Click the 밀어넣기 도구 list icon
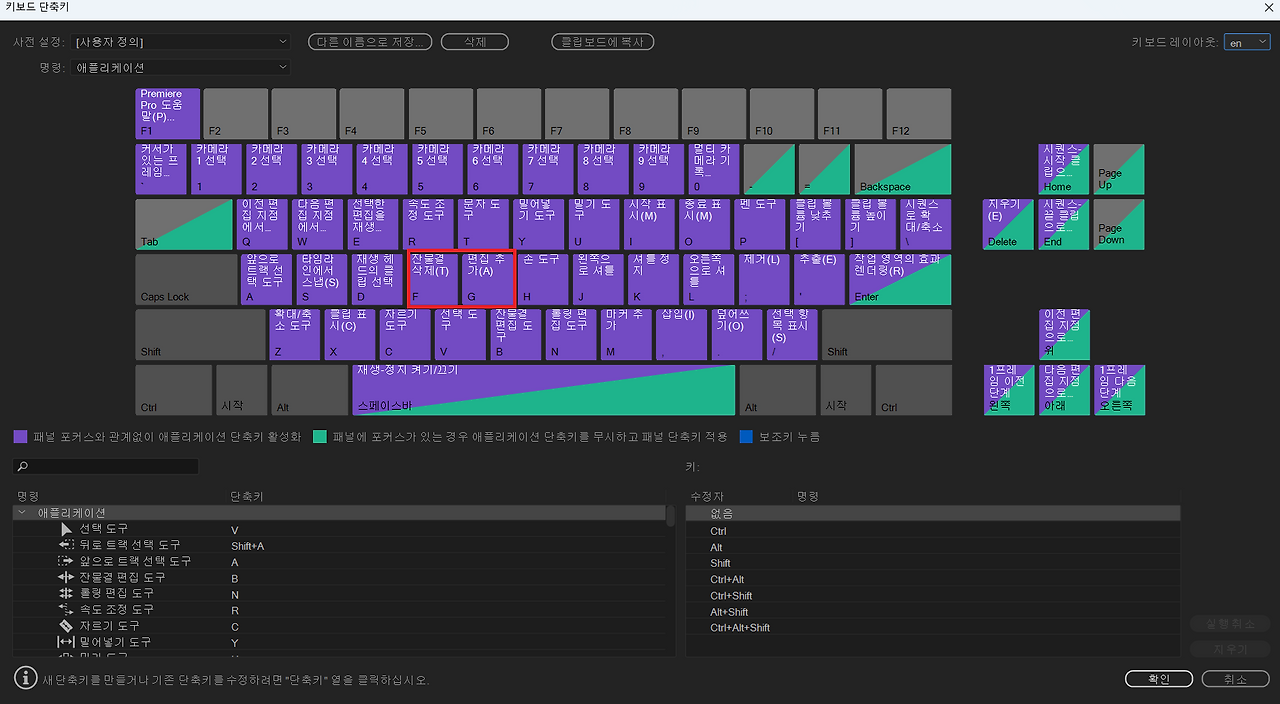 (x=67, y=641)
